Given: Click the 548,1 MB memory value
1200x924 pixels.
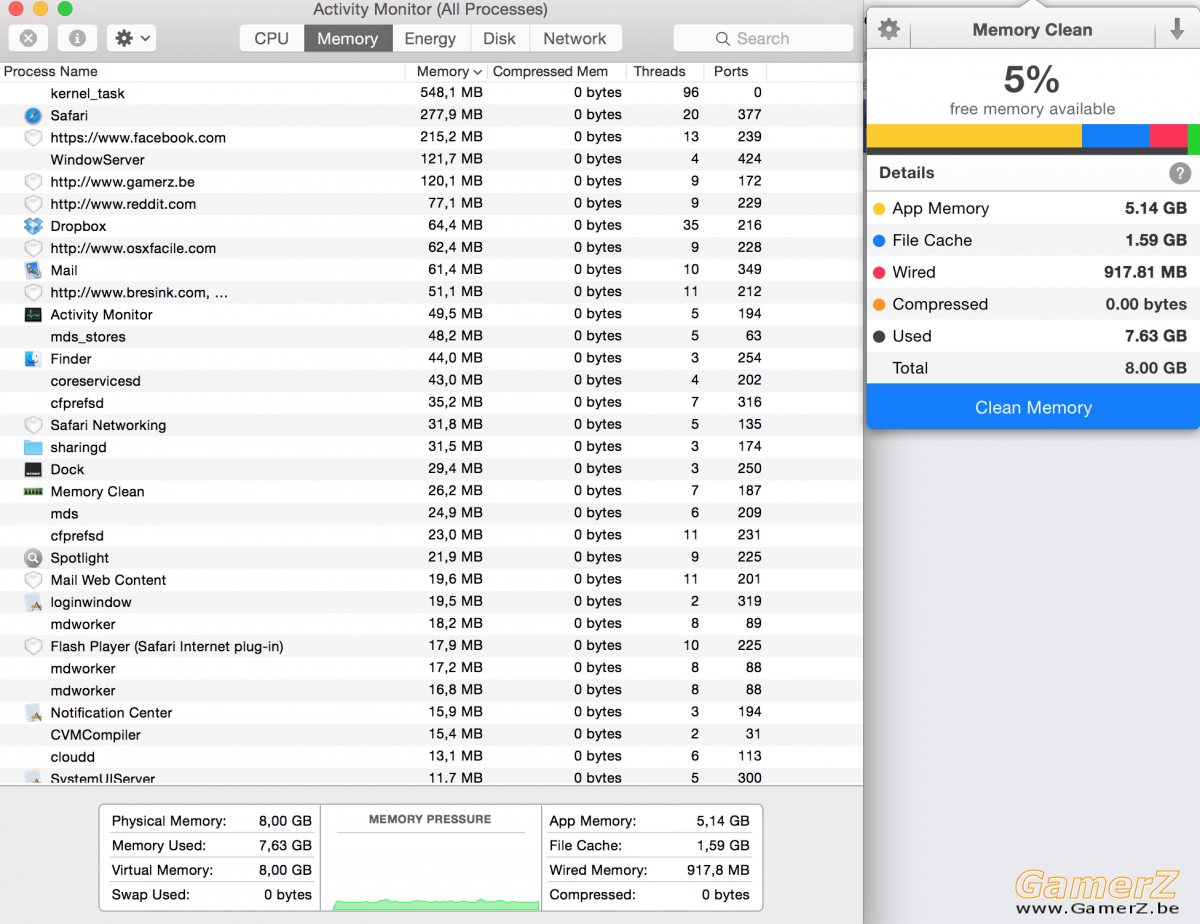Looking at the screenshot, I should point(451,93).
